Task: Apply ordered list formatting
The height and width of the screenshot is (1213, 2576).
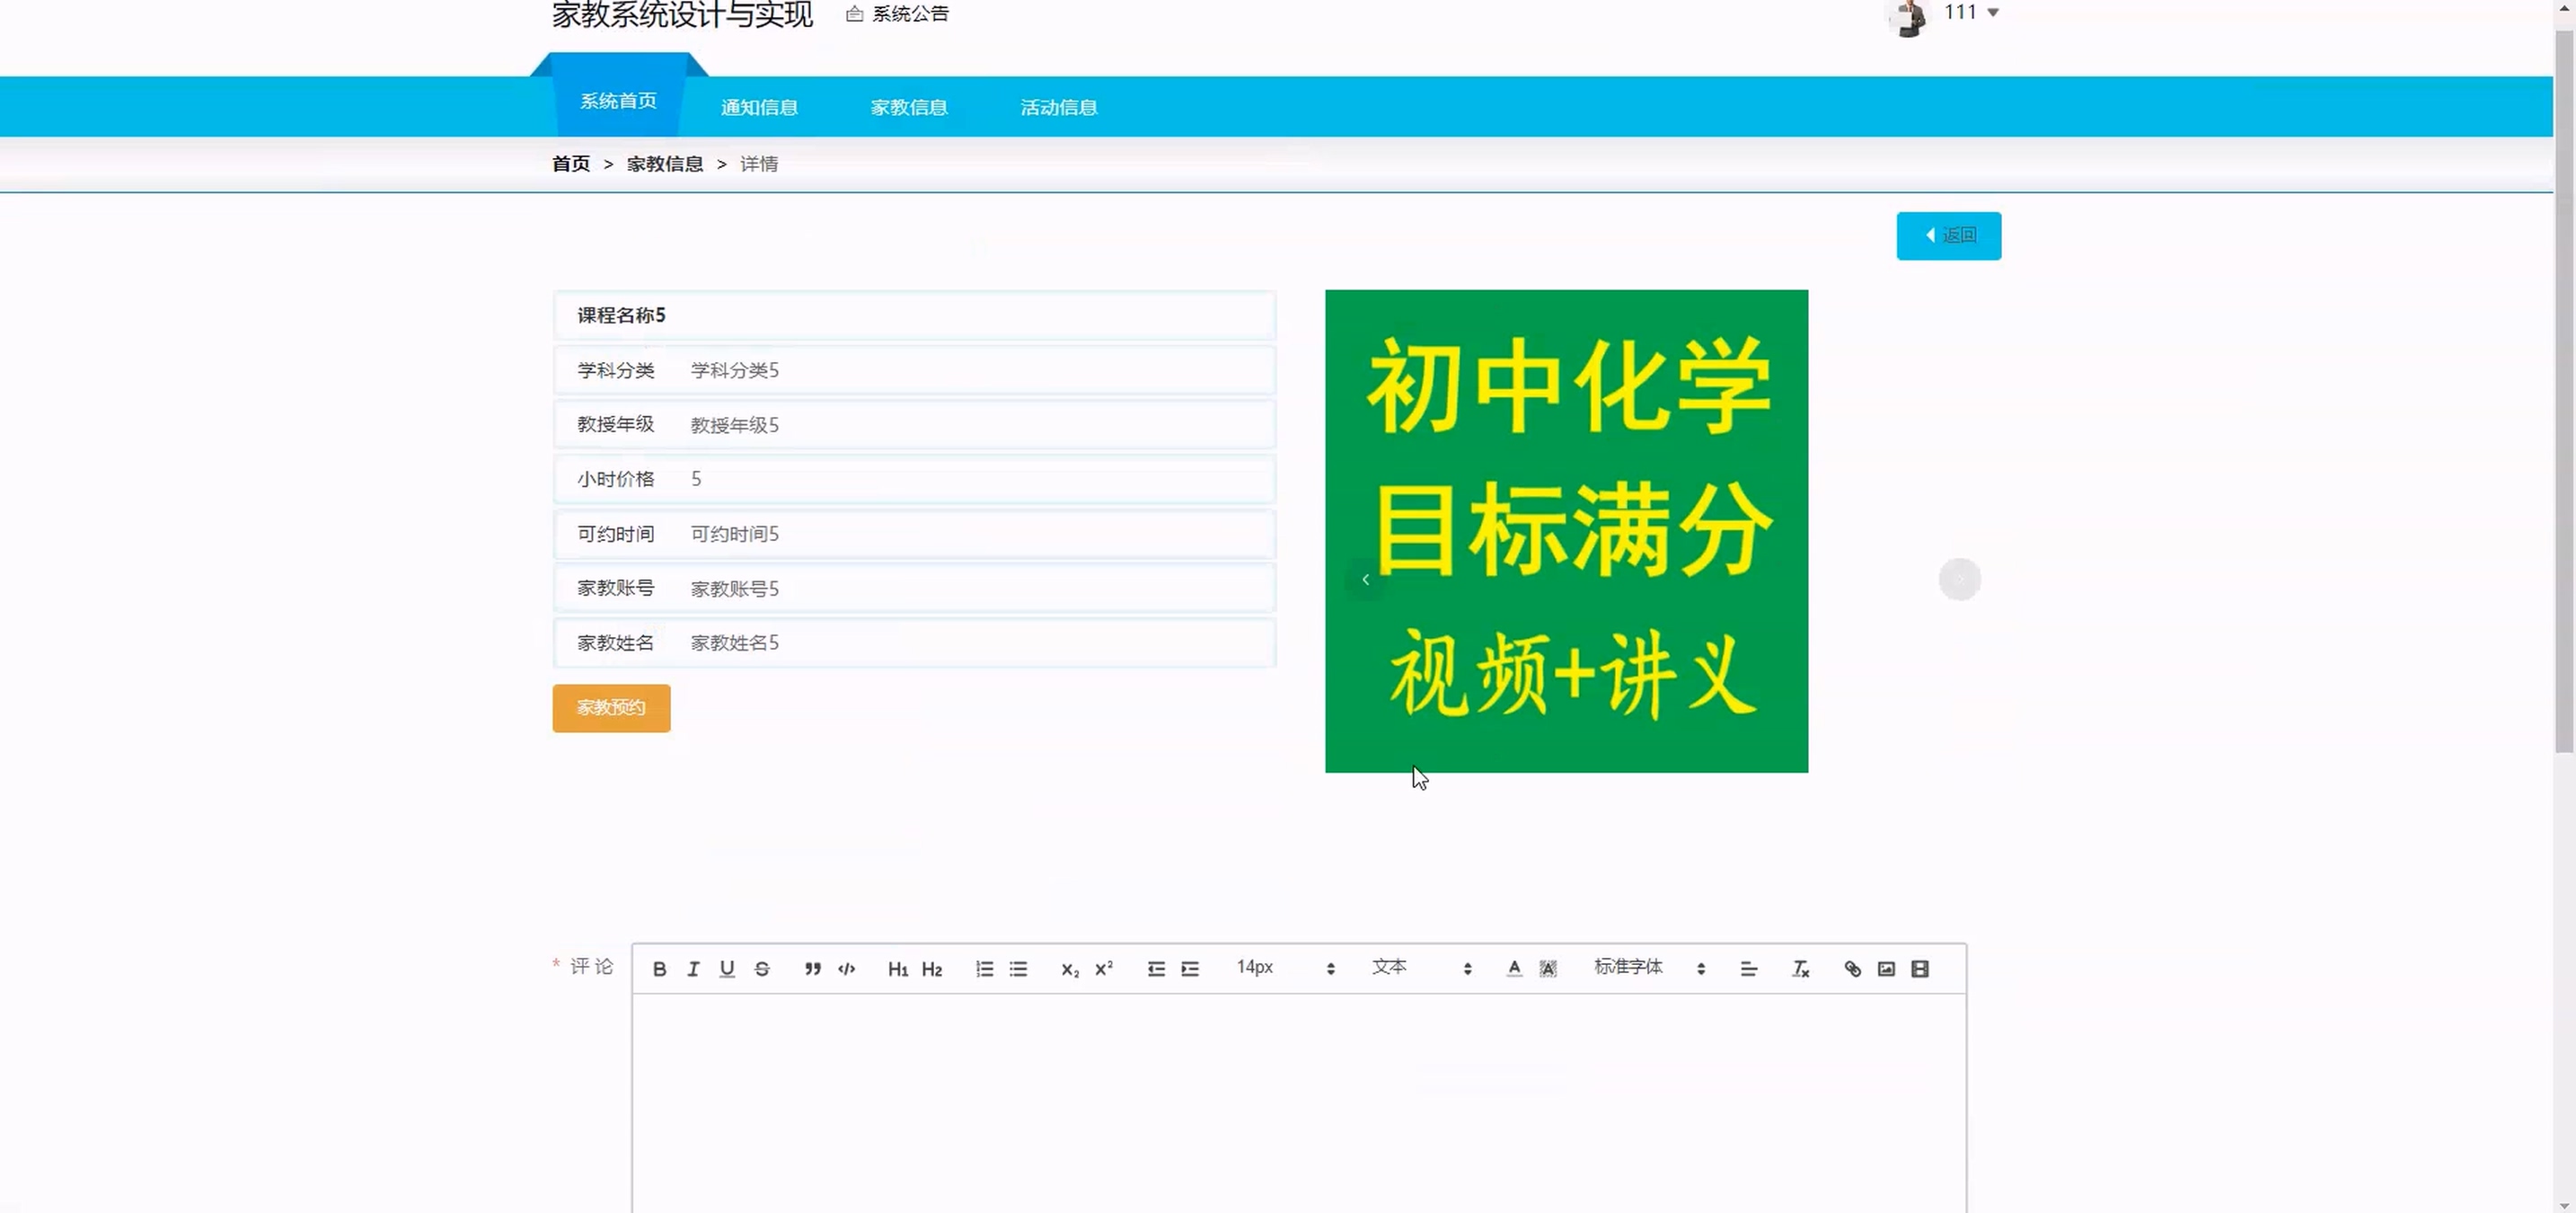Action: tap(984, 968)
